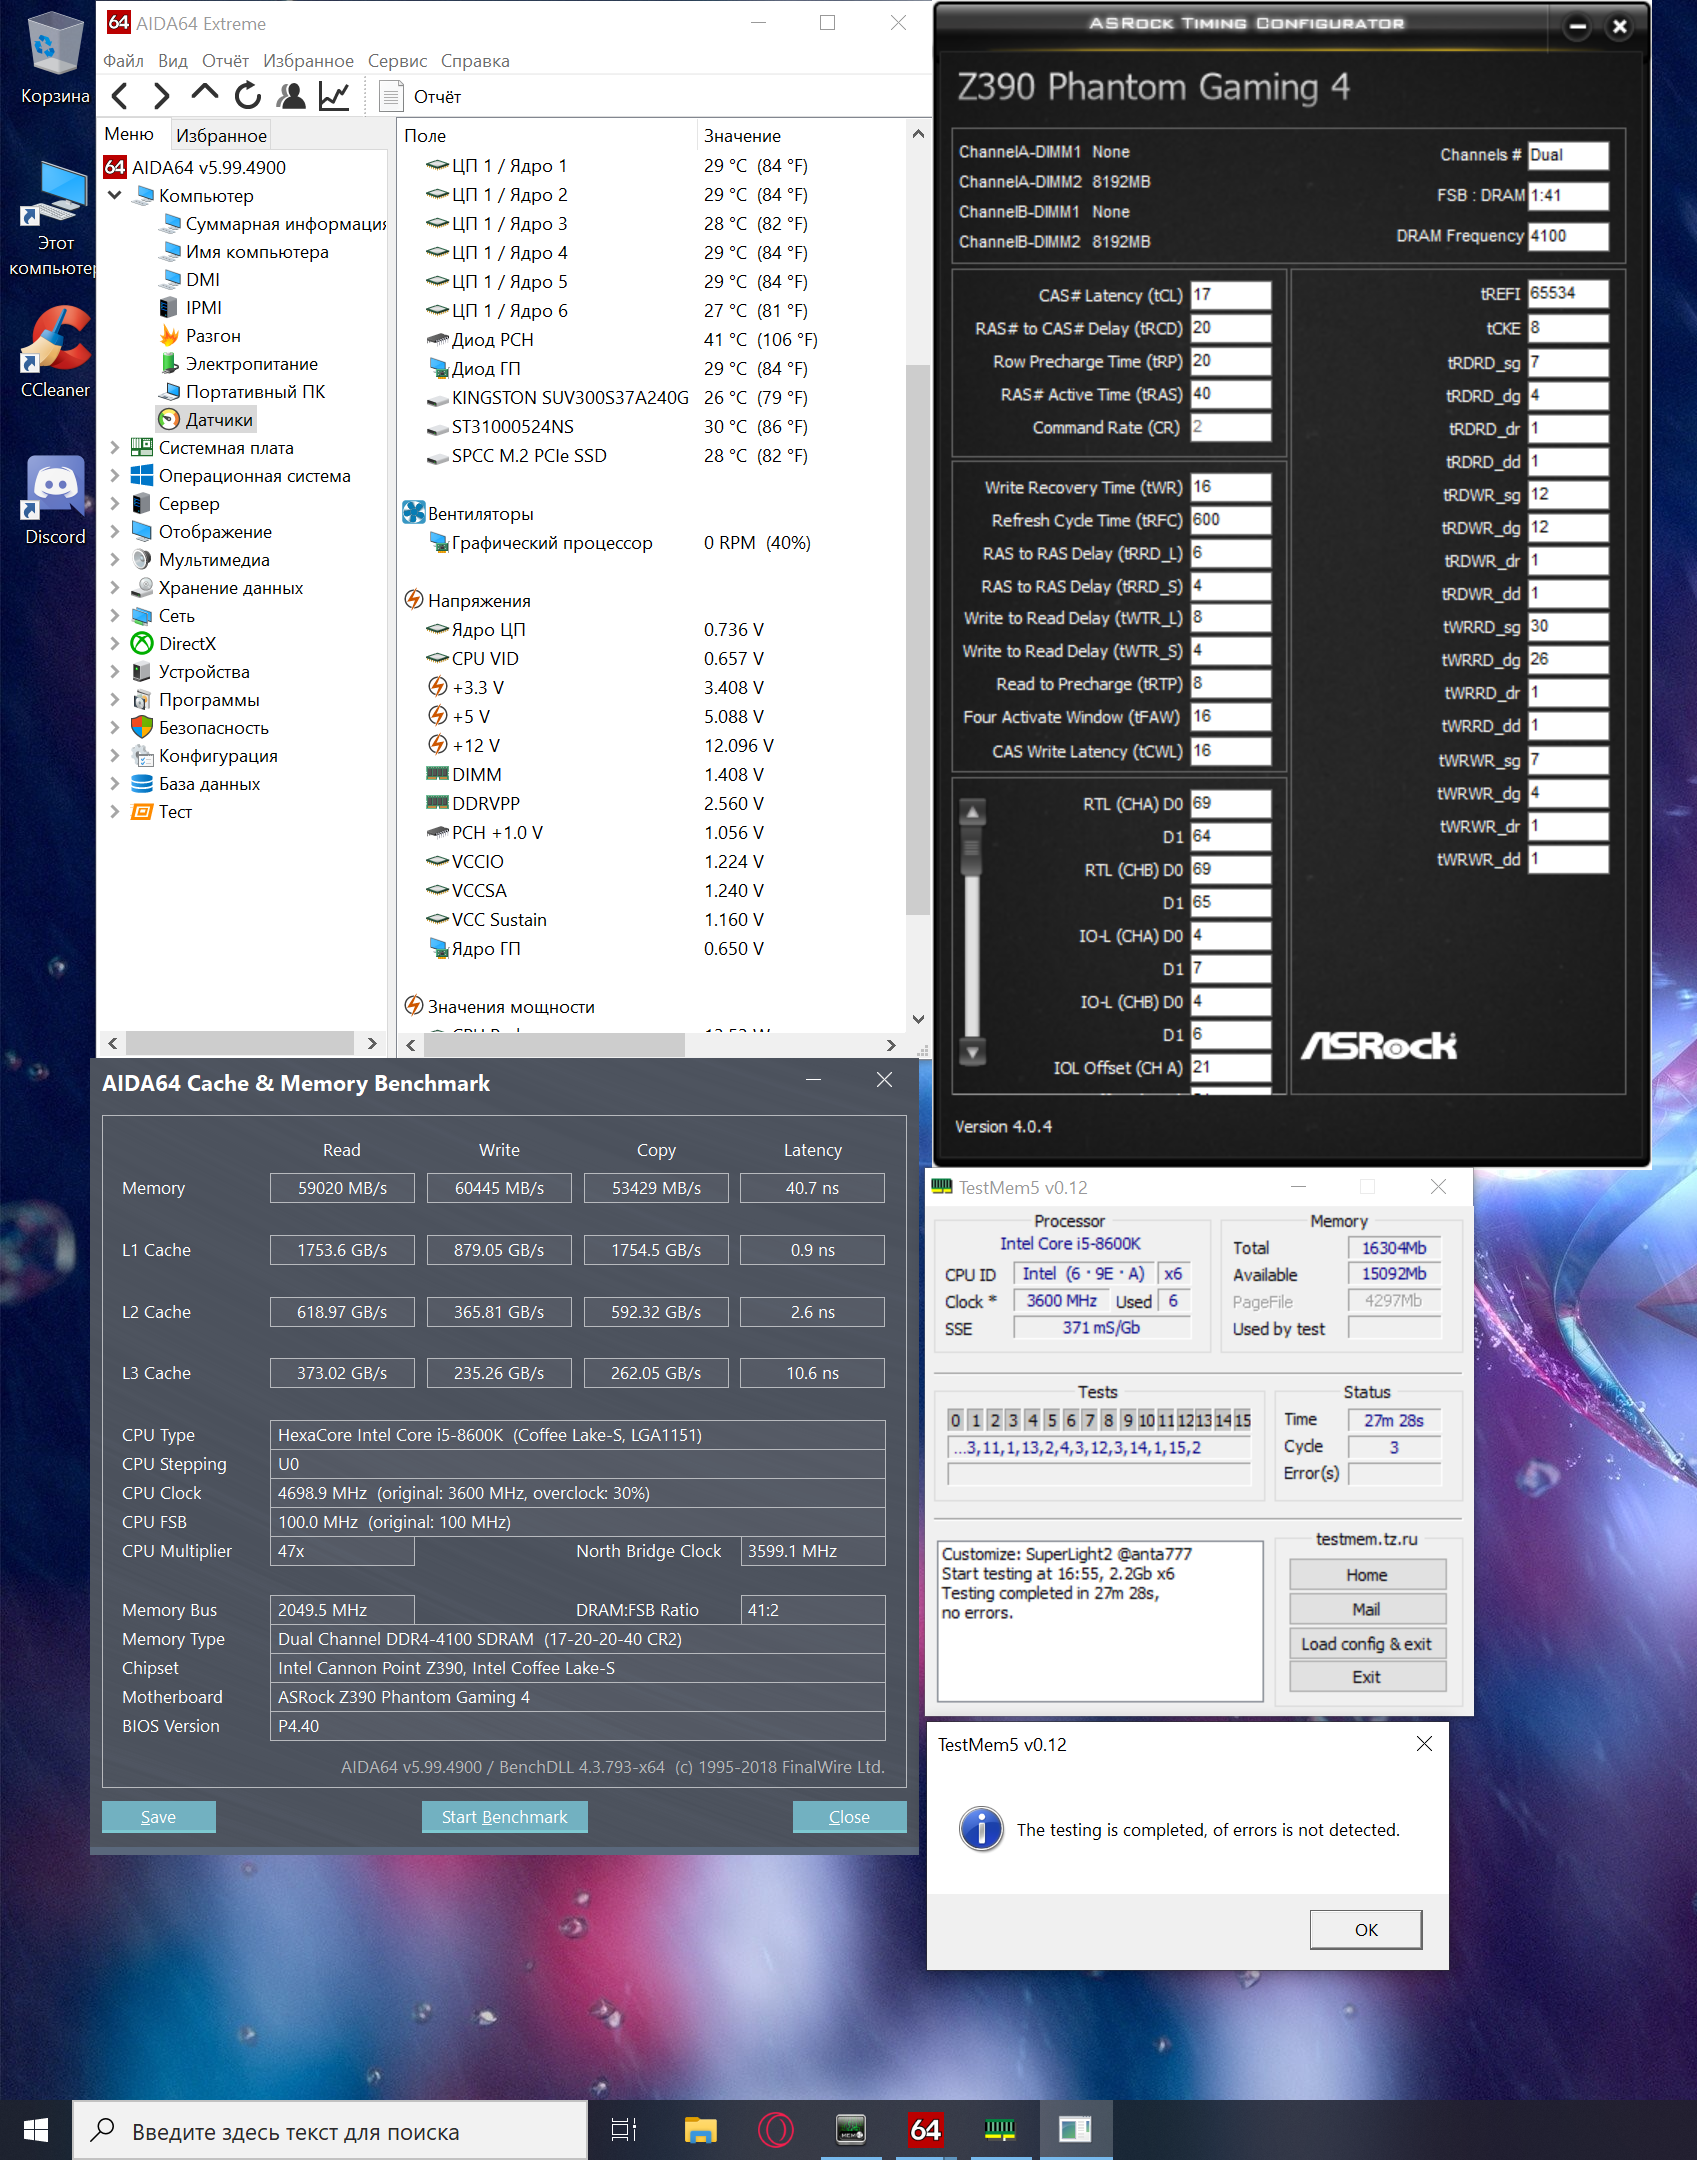
Task: Switch to the Избранное tab
Action: (221, 135)
